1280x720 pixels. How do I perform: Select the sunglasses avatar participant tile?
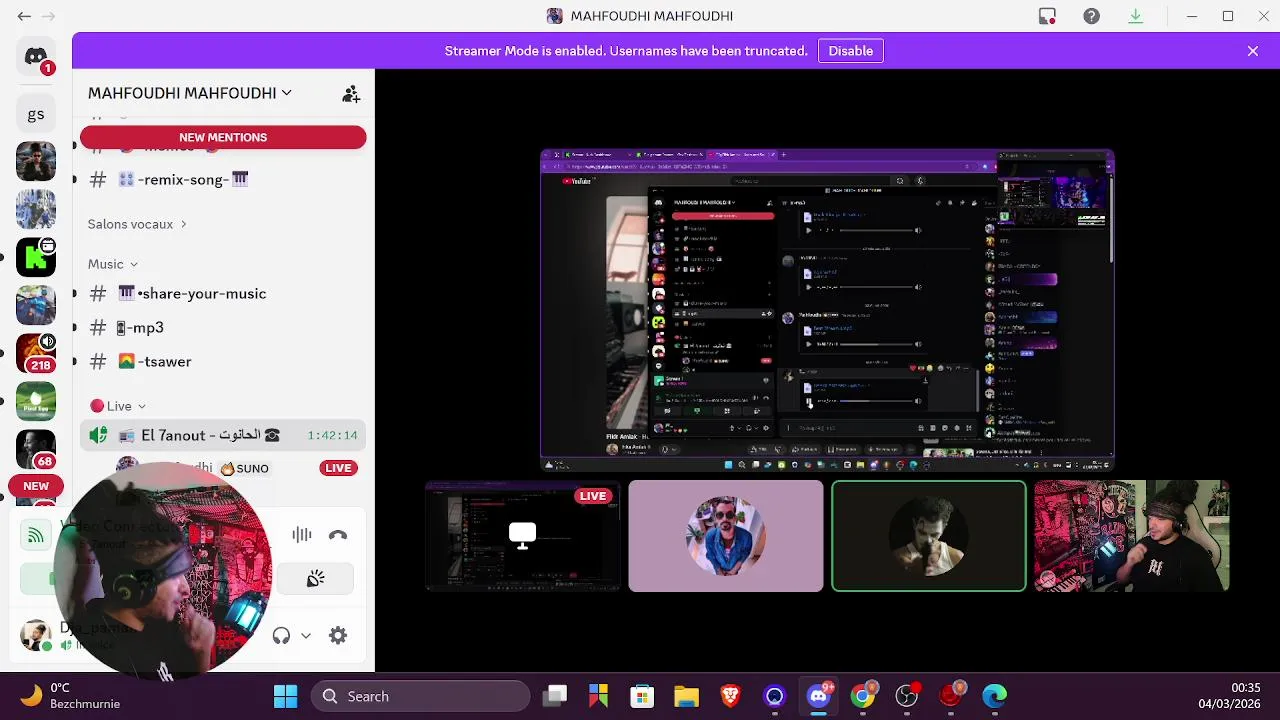(725, 536)
